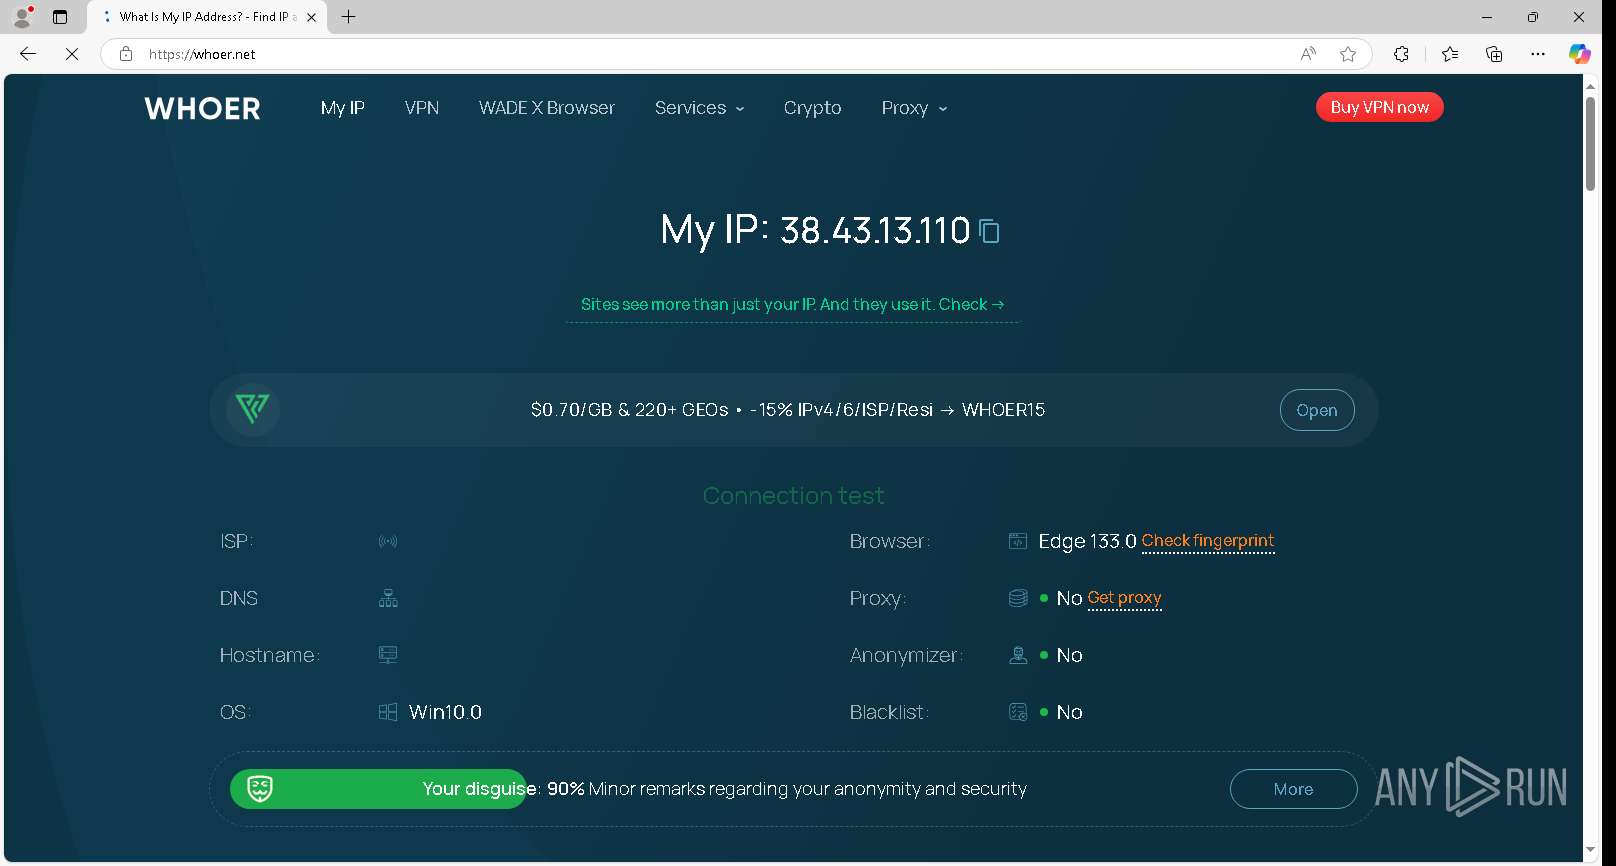Click the scrollbar down arrow

pyautogui.click(x=1590, y=850)
